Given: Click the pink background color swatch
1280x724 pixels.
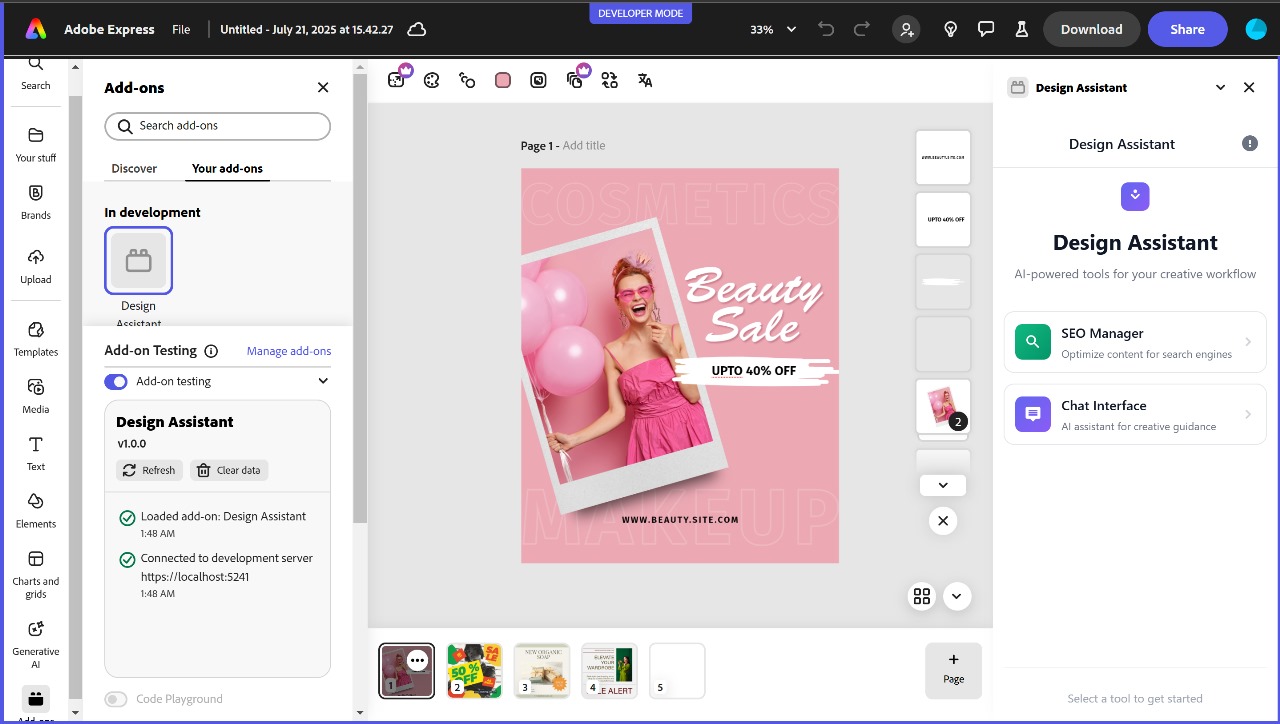Looking at the screenshot, I should 503,80.
